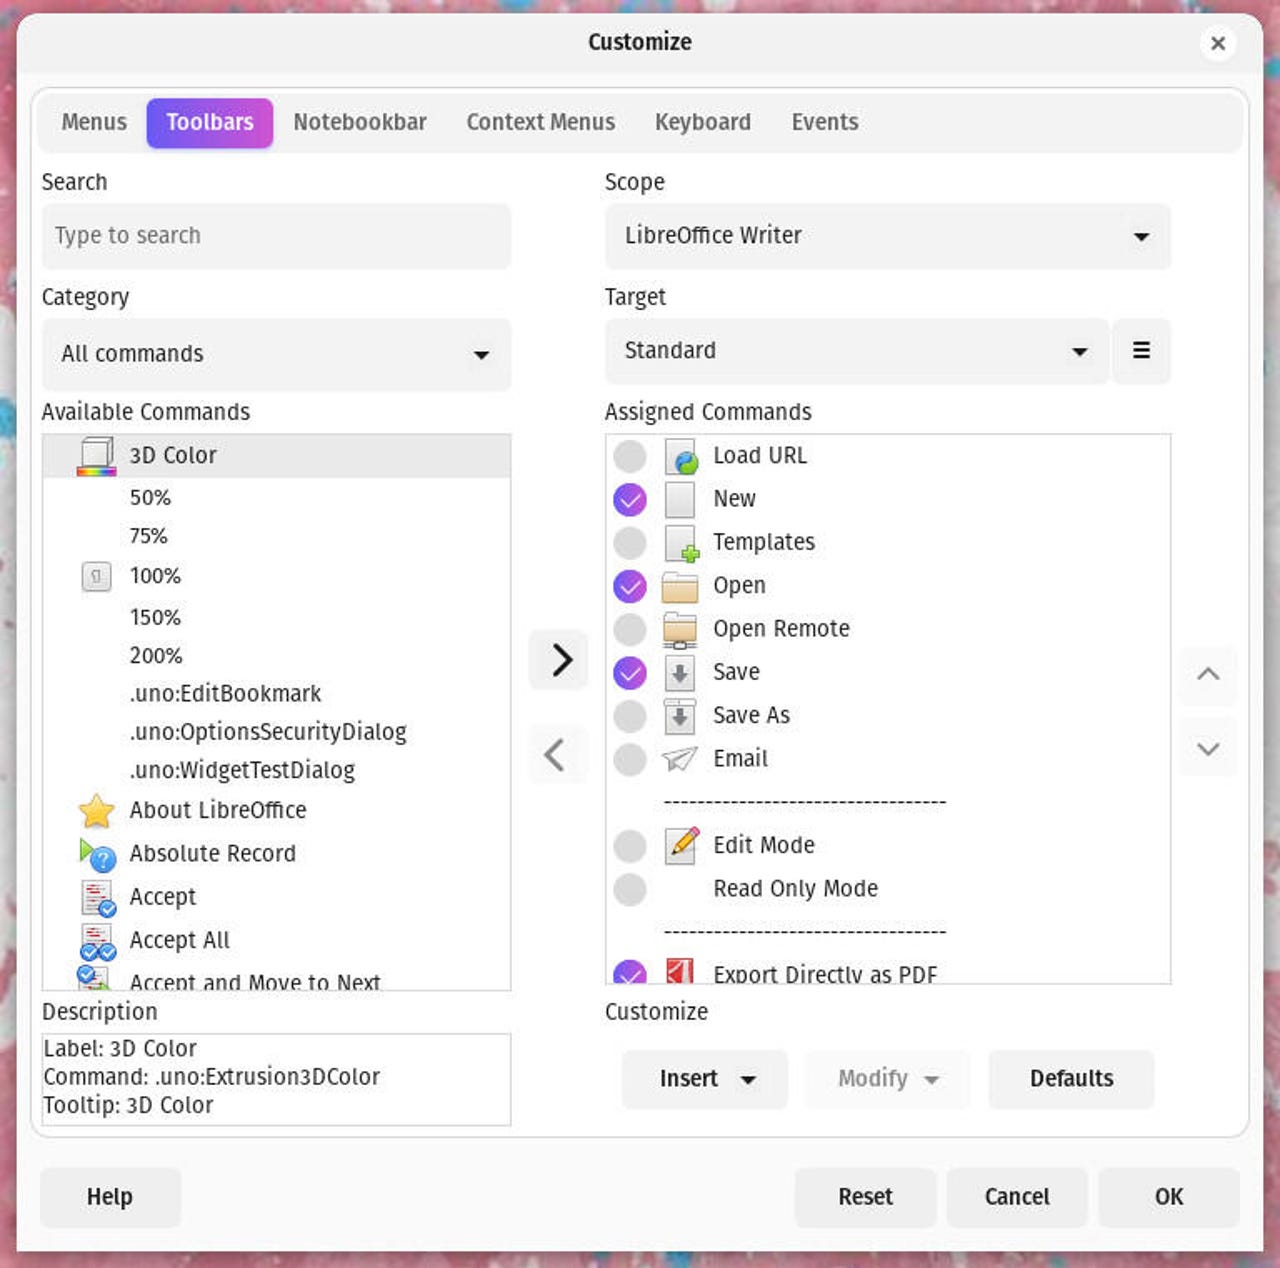Click the Absolute Record icon
The image size is (1280, 1268).
click(x=97, y=854)
